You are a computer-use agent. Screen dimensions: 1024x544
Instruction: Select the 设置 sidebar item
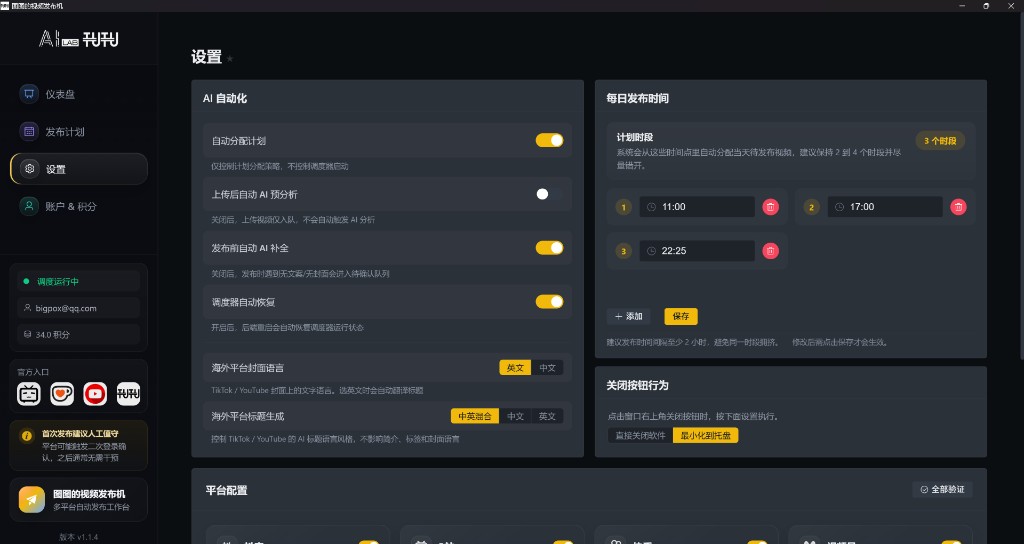(x=78, y=169)
